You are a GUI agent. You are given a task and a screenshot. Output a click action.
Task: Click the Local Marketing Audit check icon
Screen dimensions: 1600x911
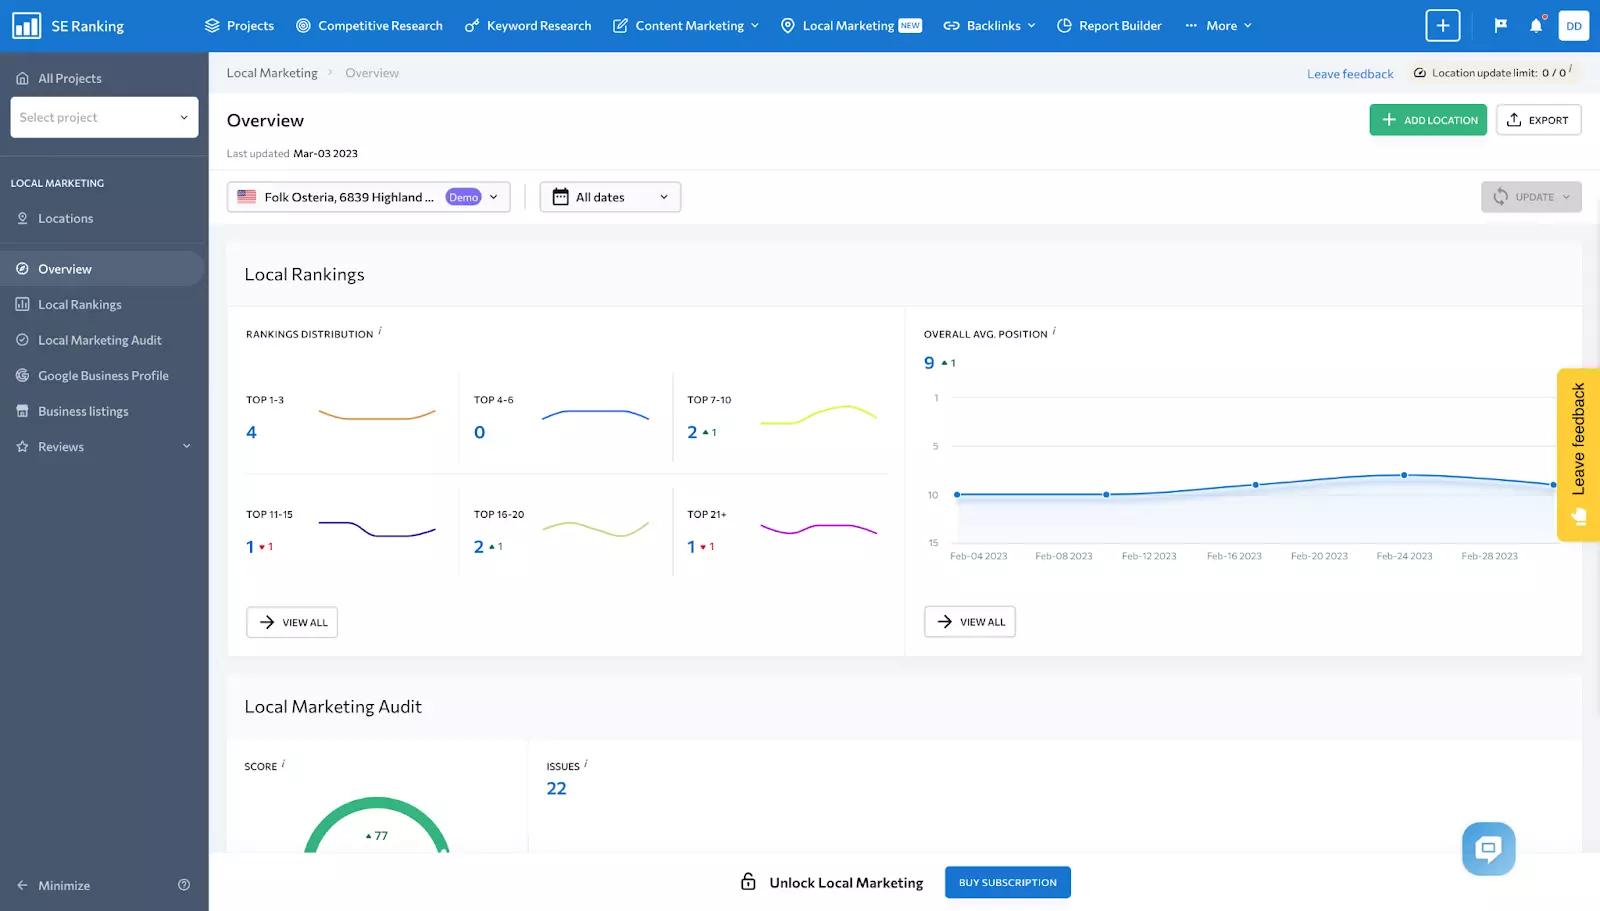tap(22, 340)
